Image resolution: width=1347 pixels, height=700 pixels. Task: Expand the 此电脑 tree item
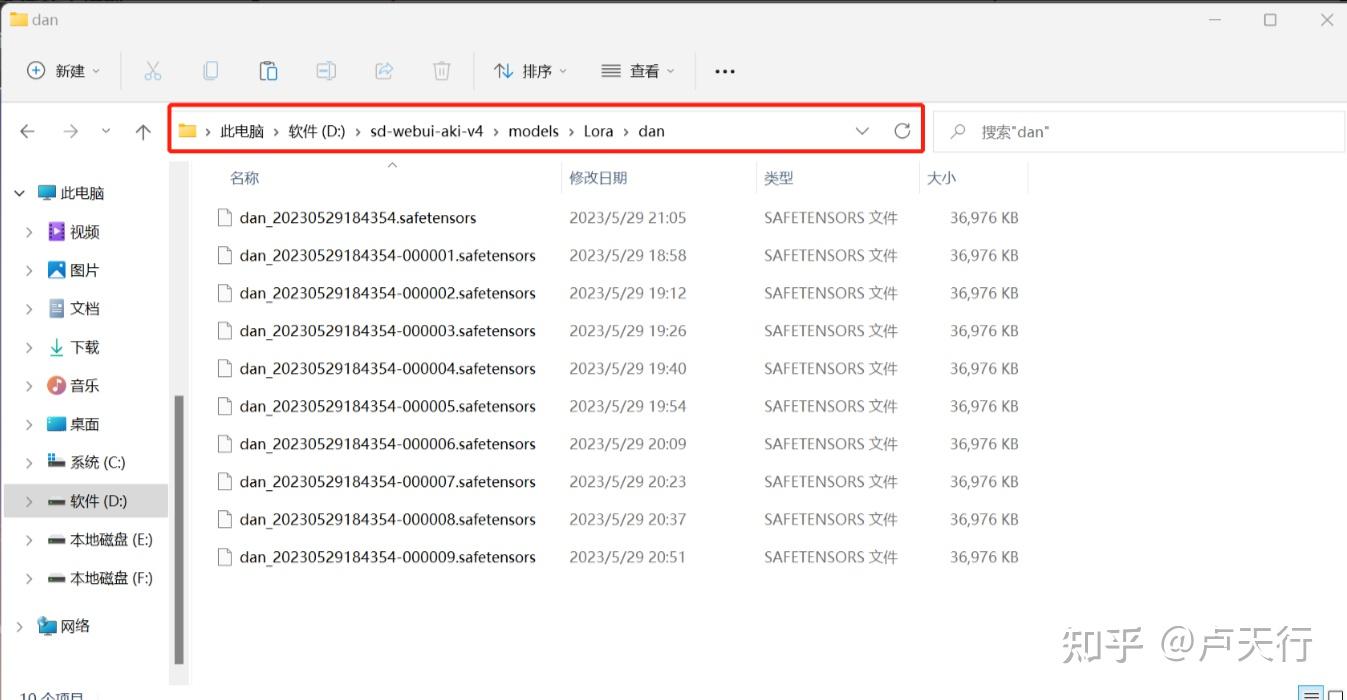click(x=19, y=192)
